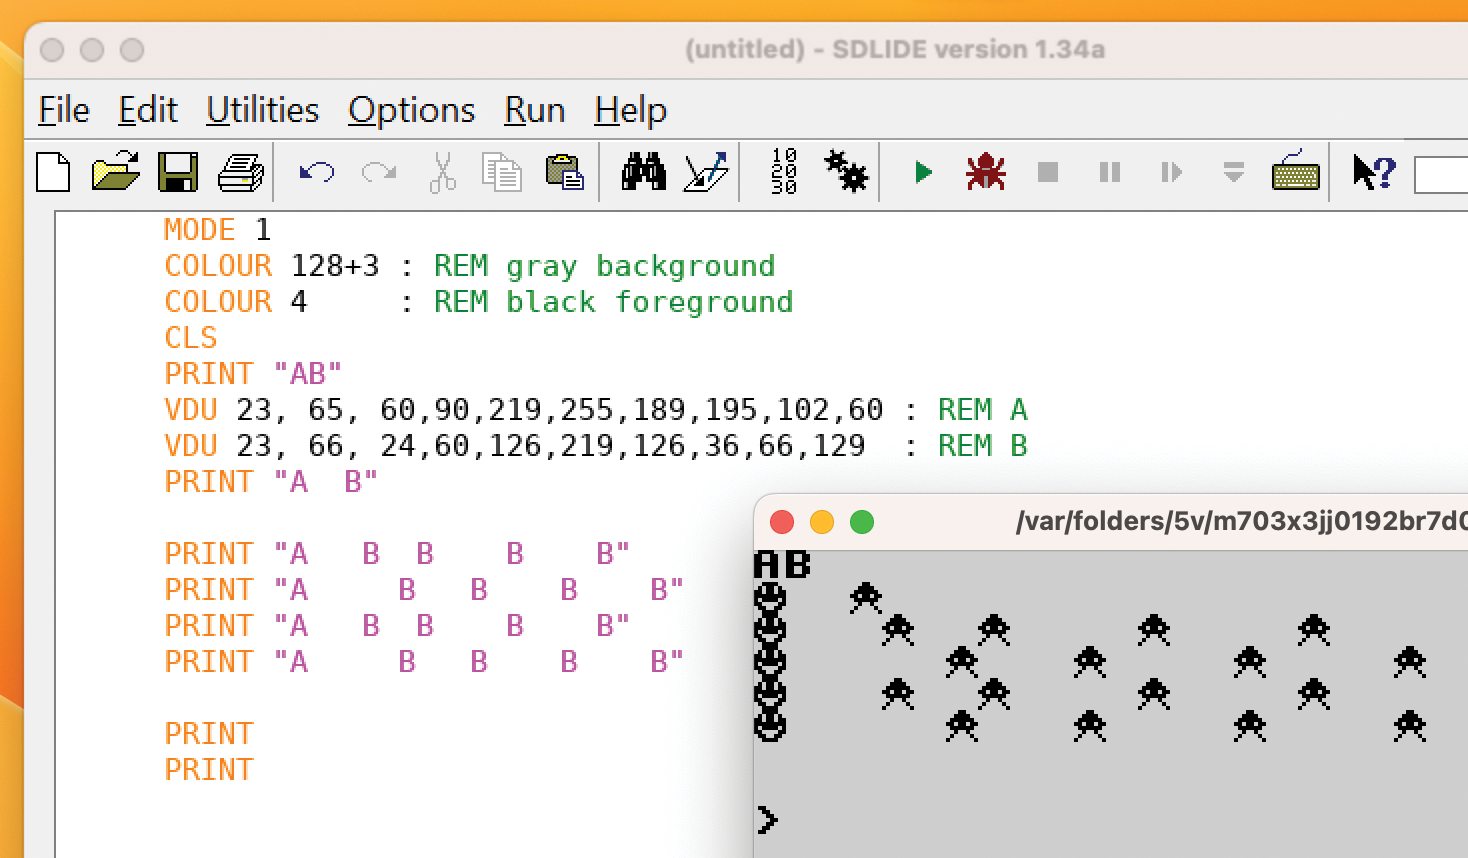1468x858 pixels.
Task: Open the gears compile/utility icon
Action: tap(846, 172)
